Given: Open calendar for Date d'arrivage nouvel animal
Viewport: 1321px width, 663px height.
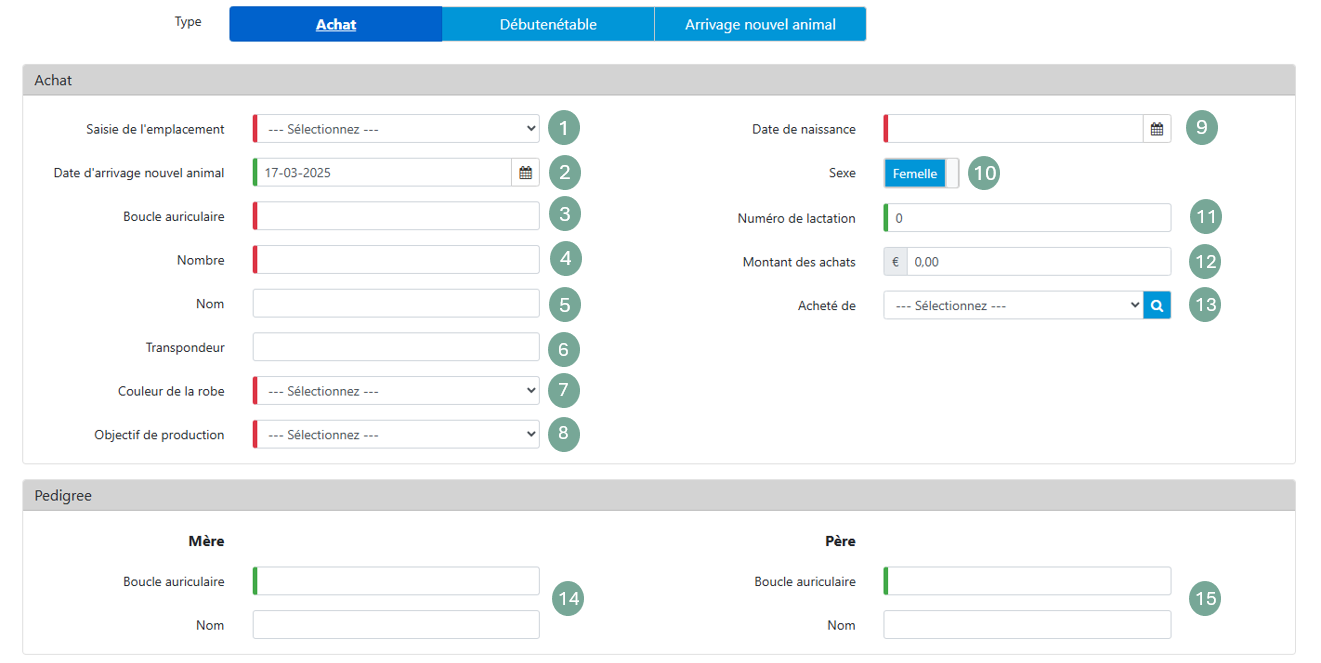Looking at the screenshot, I should click(x=525, y=172).
